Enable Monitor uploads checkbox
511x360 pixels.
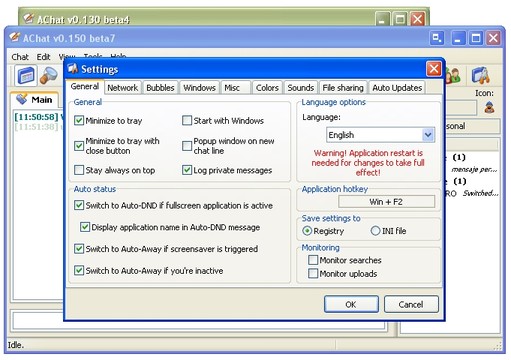[313, 274]
